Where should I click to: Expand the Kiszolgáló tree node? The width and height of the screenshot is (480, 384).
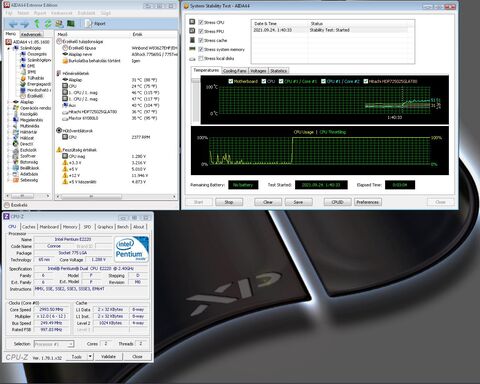click(x=9, y=114)
